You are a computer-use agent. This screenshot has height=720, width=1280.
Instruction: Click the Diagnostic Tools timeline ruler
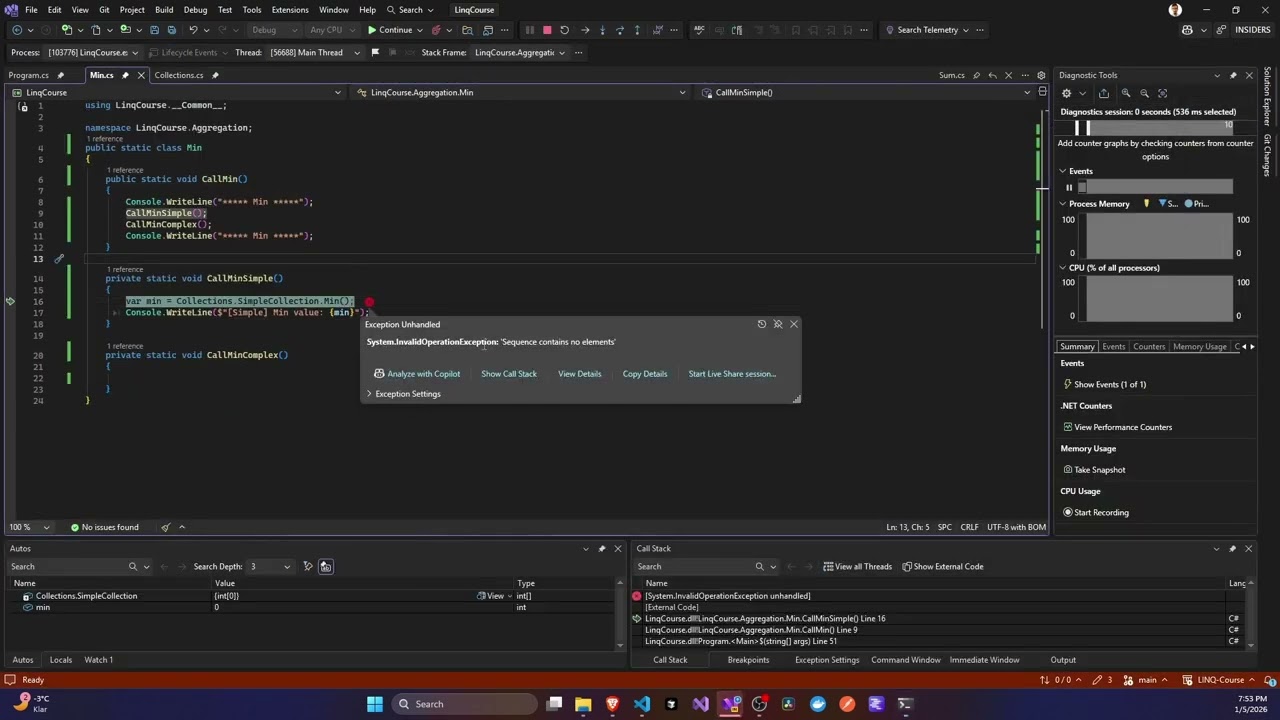[1153, 127]
